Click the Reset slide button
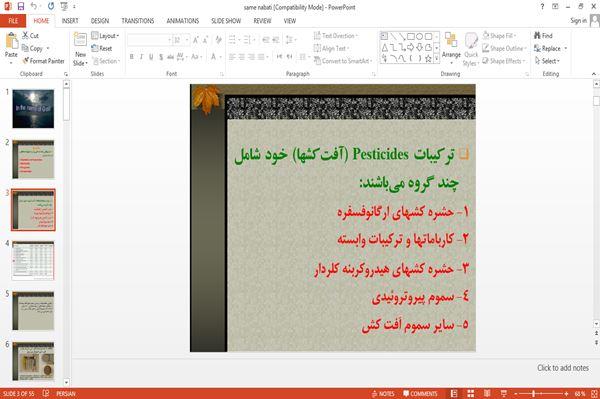600x399 pixels. pyautogui.click(x=102, y=48)
